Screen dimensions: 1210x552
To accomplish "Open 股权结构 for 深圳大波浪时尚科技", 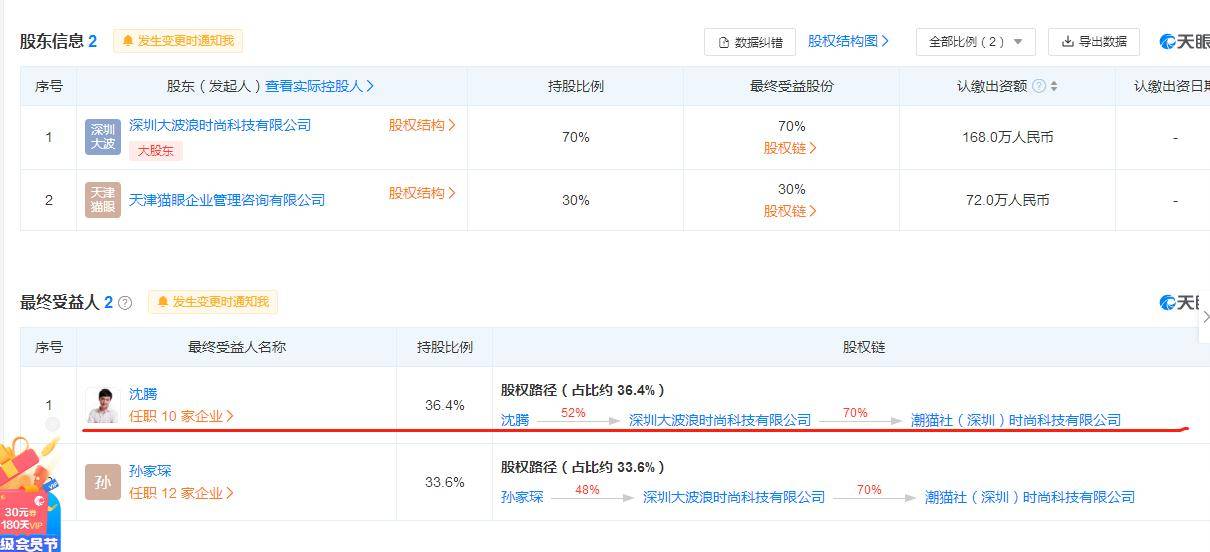I will [x=422, y=125].
